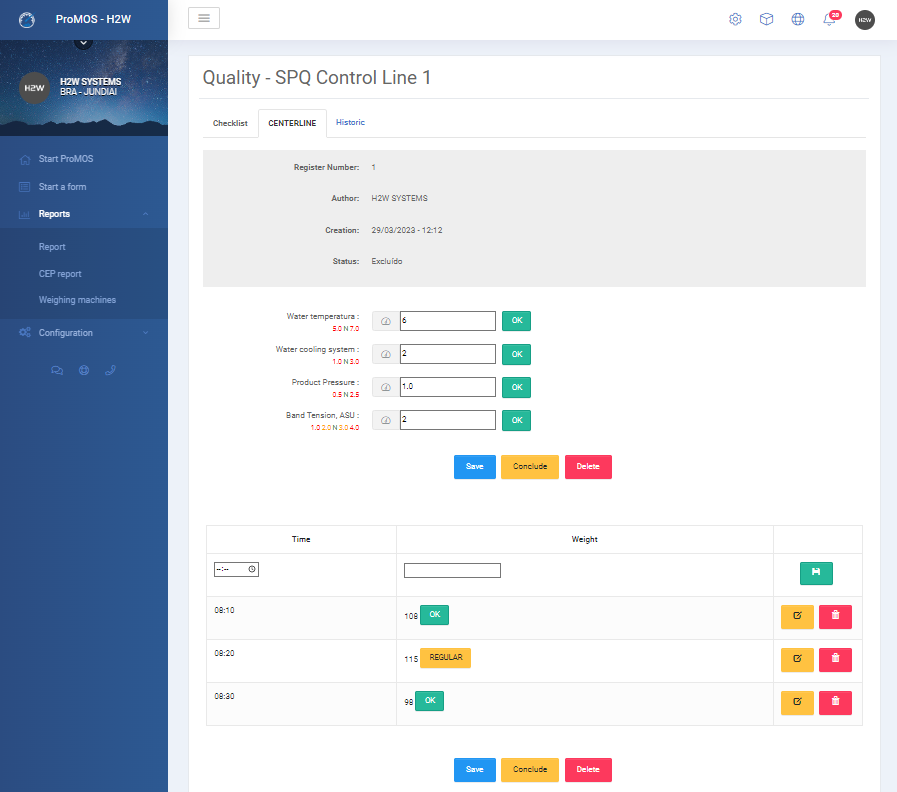Open the time picker clock field
This screenshot has height=792, width=897.
click(236, 569)
